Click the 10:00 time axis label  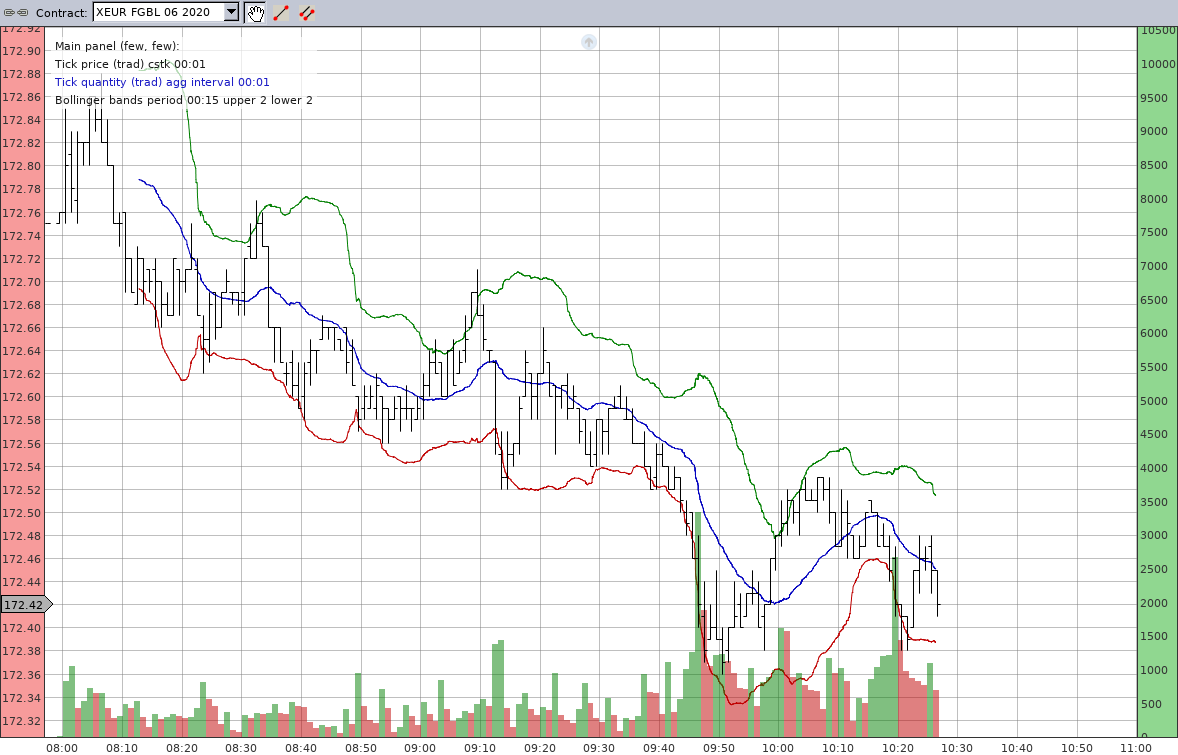pyautogui.click(x=778, y=748)
